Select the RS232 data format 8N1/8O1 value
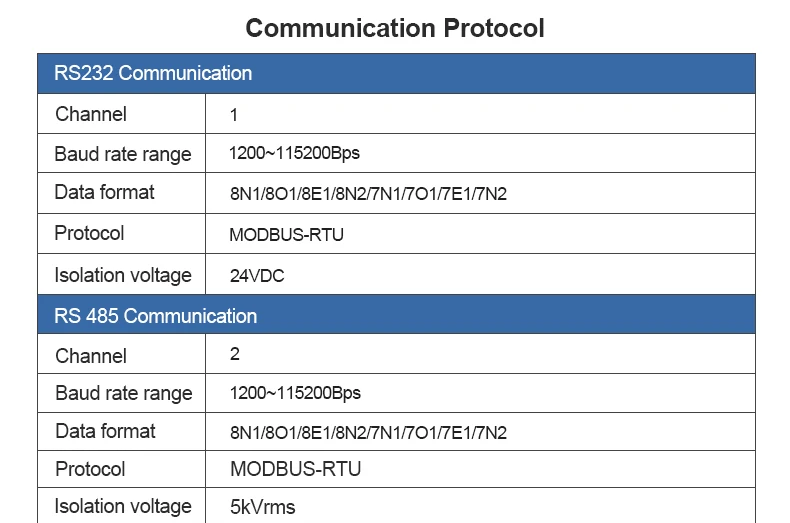The width and height of the screenshot is (790, 523). click(x=368, y=194)
